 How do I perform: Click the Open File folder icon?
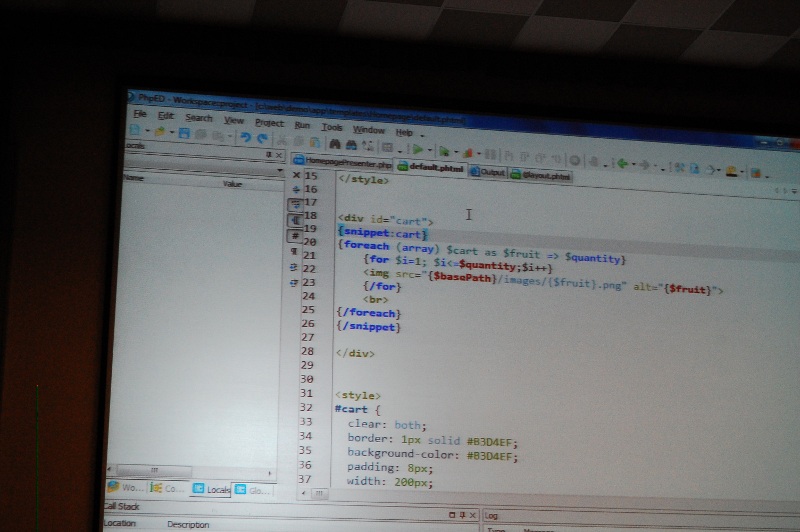click(160, 132)
